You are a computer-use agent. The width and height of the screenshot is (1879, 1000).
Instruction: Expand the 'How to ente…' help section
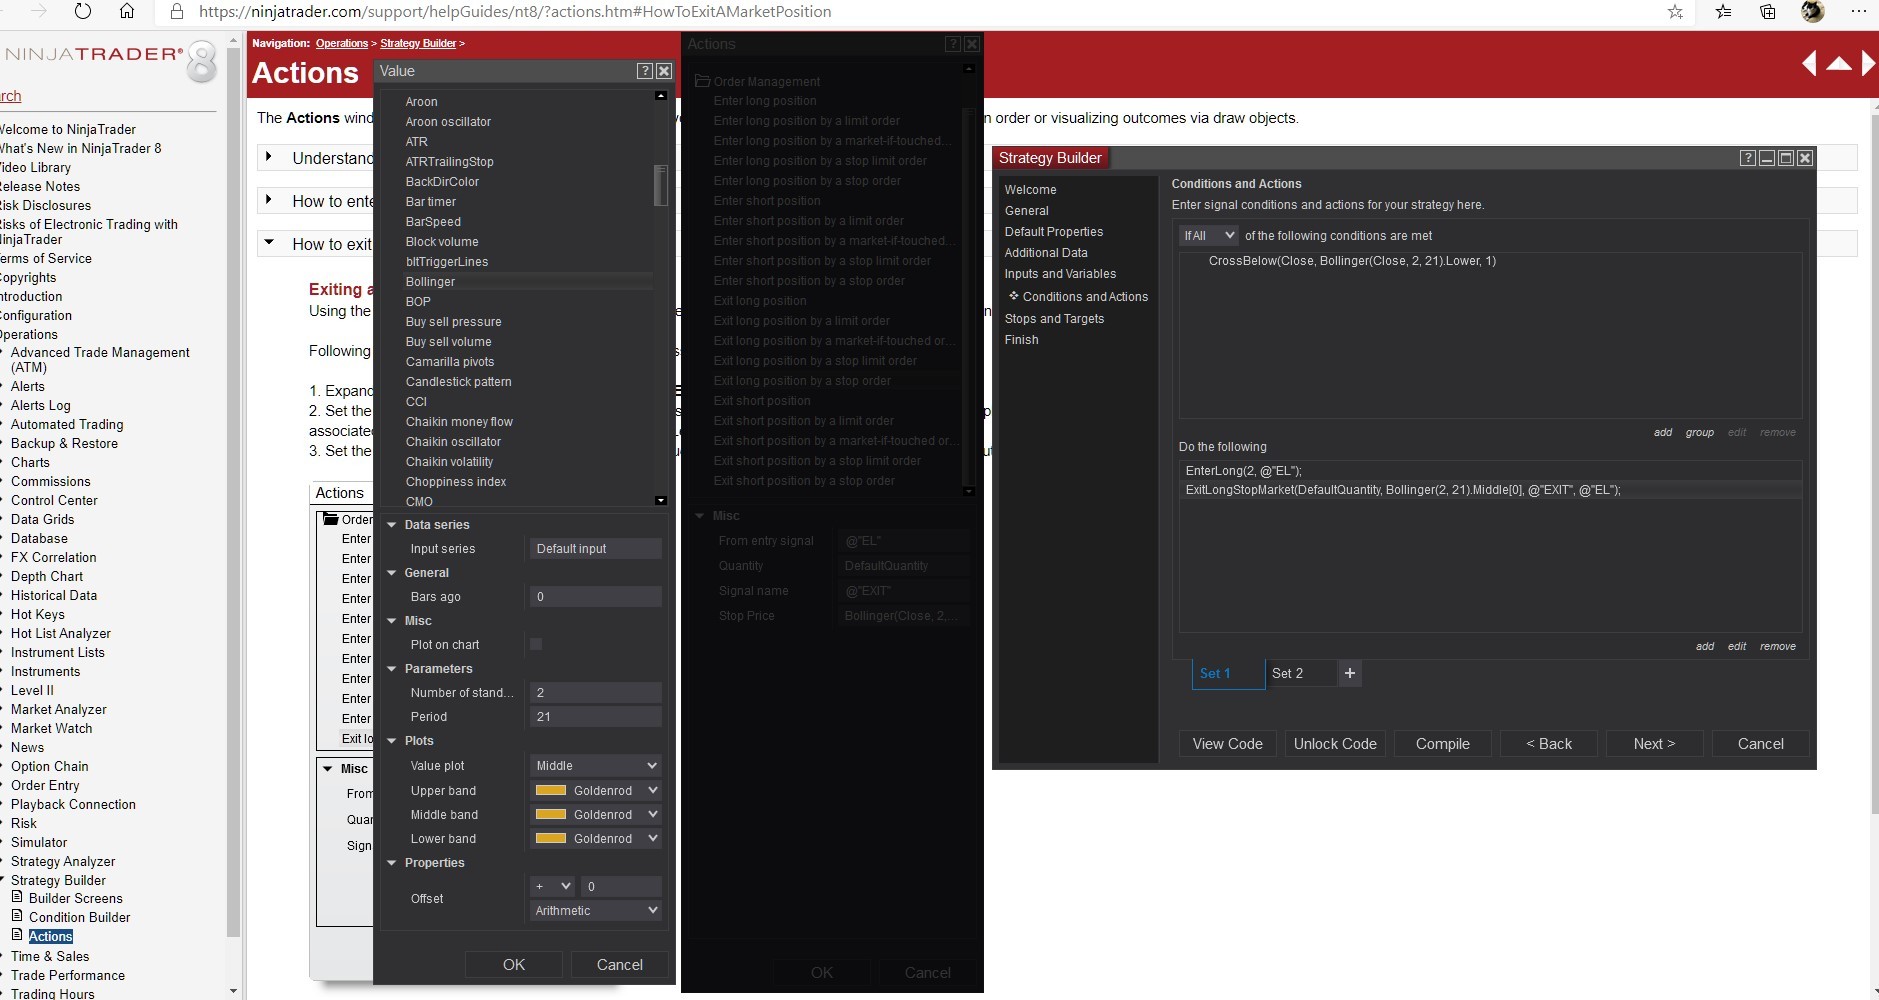click(x=268, y=200)
